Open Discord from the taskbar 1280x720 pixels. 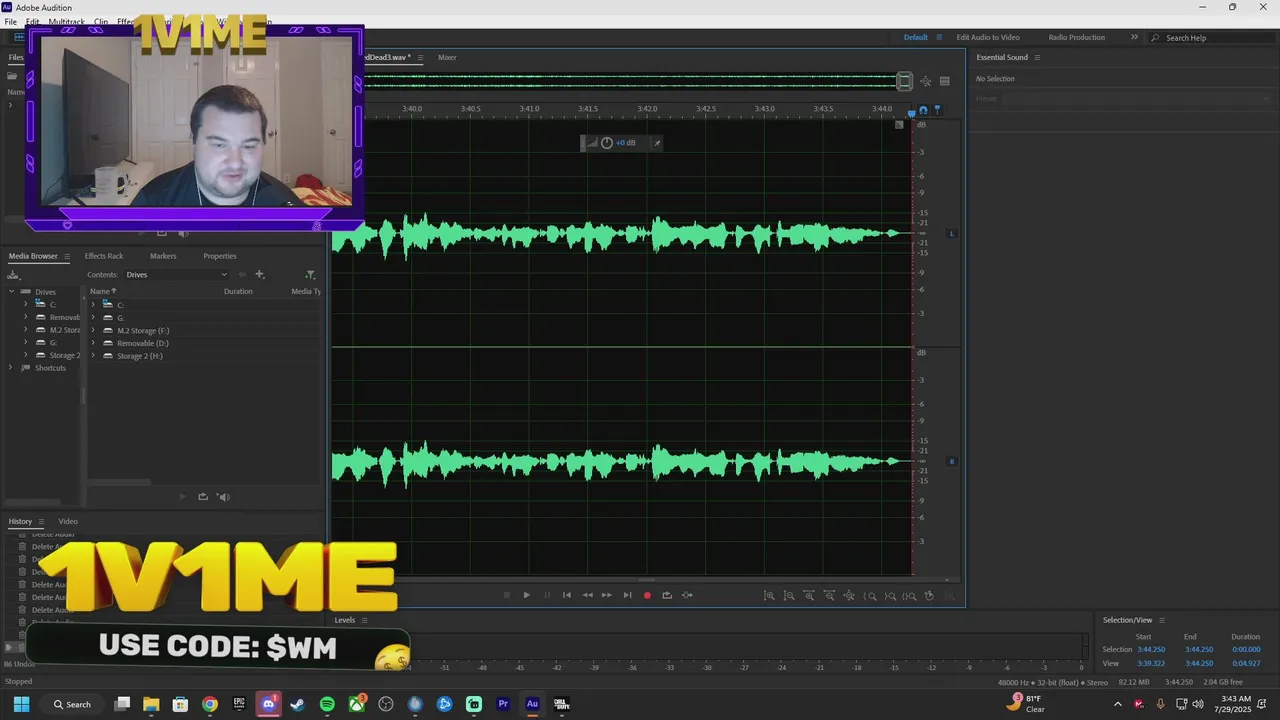(x=268, y=704)
